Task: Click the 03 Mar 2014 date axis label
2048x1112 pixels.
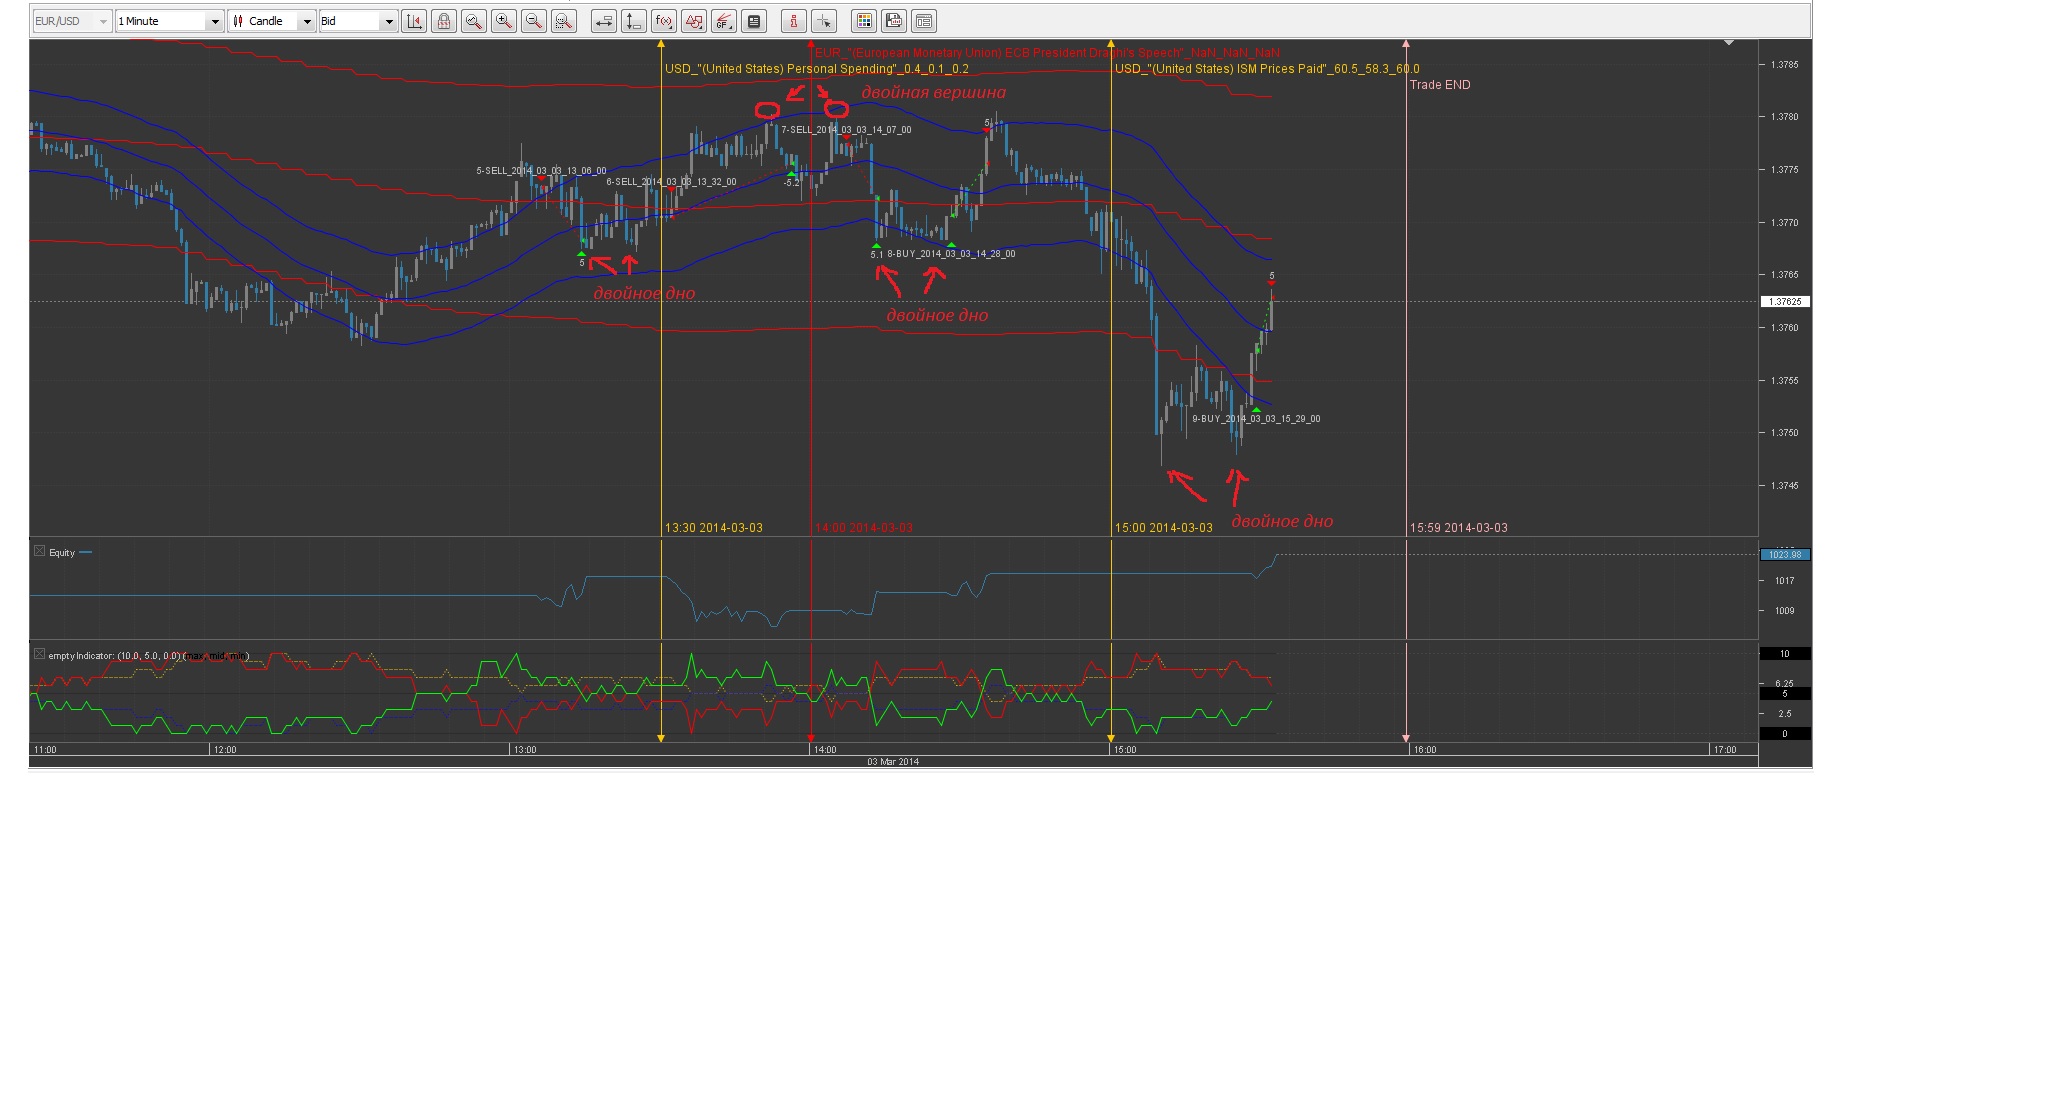Action: tap(893, 762)
